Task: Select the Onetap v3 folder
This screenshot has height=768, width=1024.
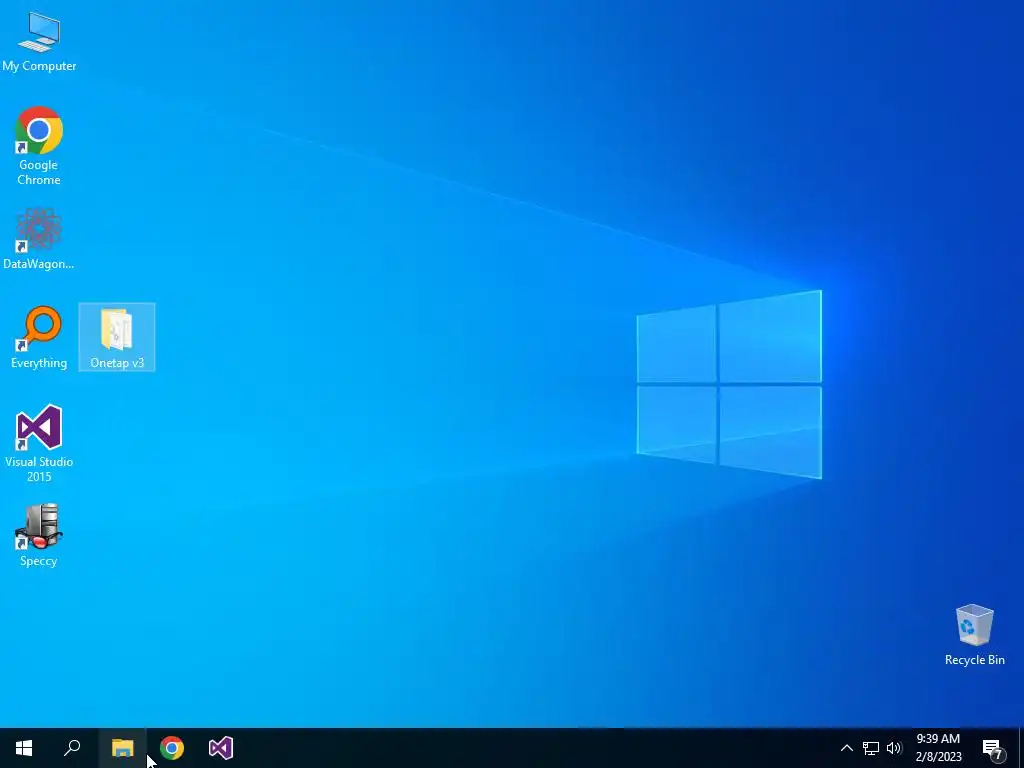Action: click(x=117, y=338)
